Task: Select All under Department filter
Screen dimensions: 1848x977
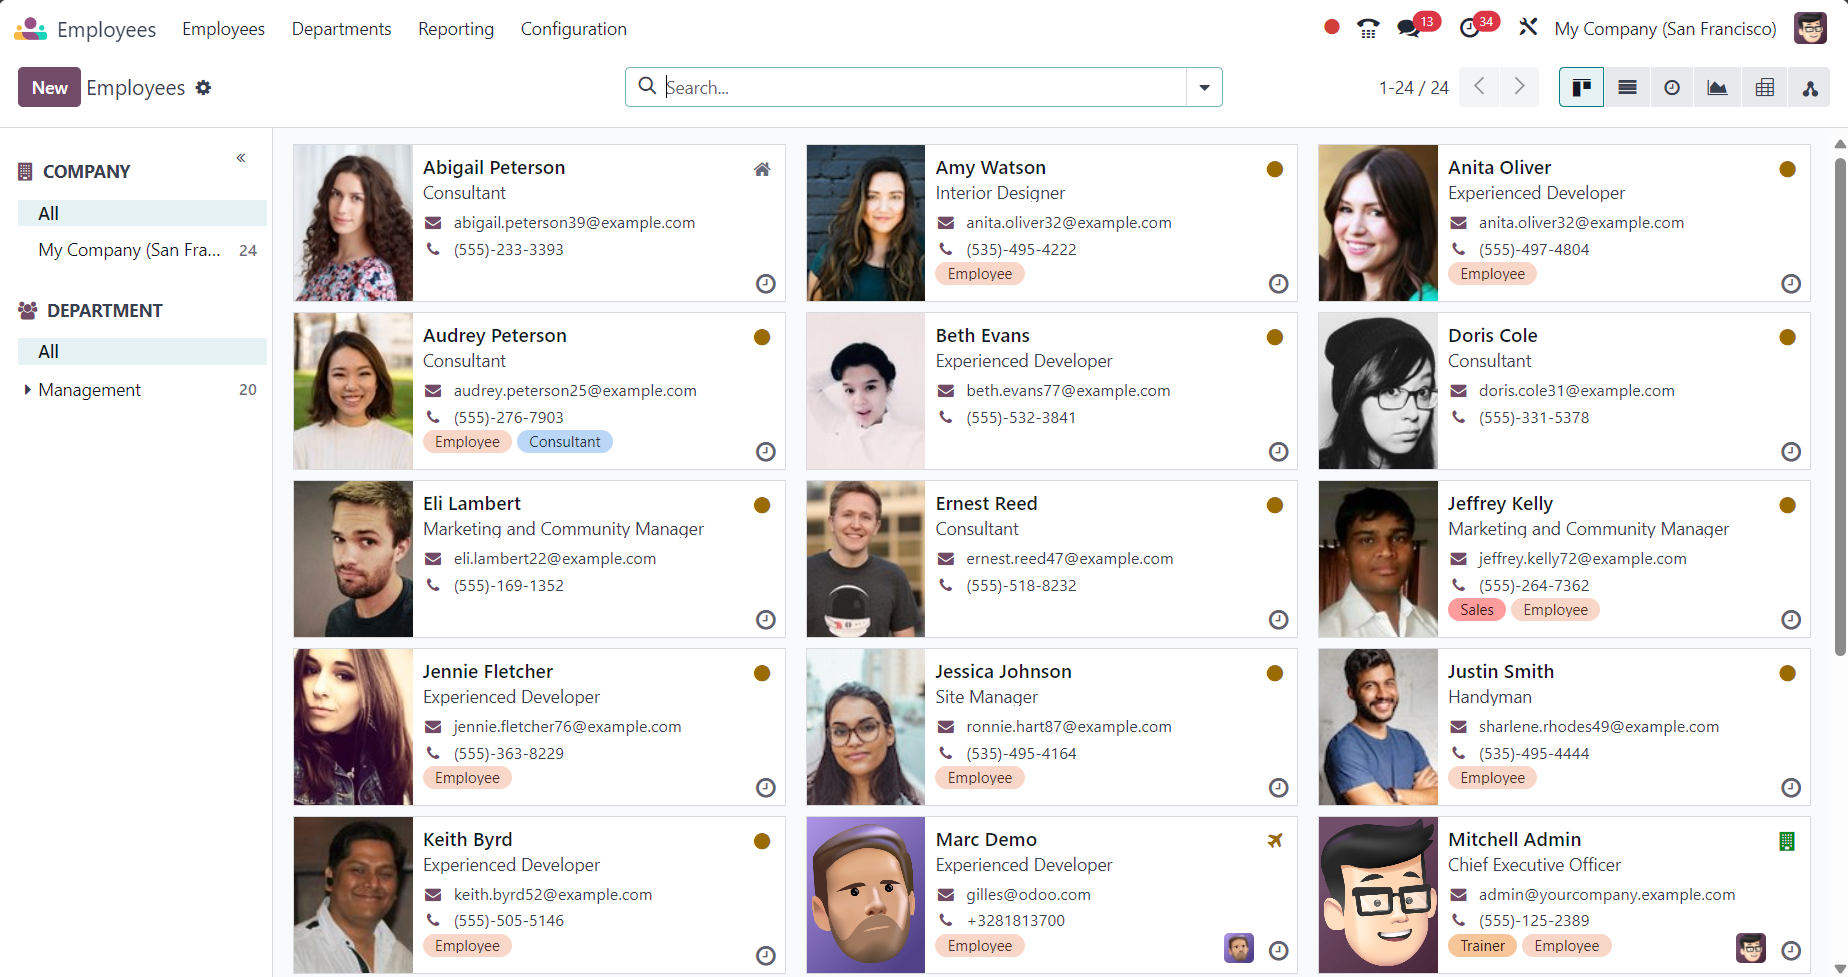Action: click(x=48, y=351)
